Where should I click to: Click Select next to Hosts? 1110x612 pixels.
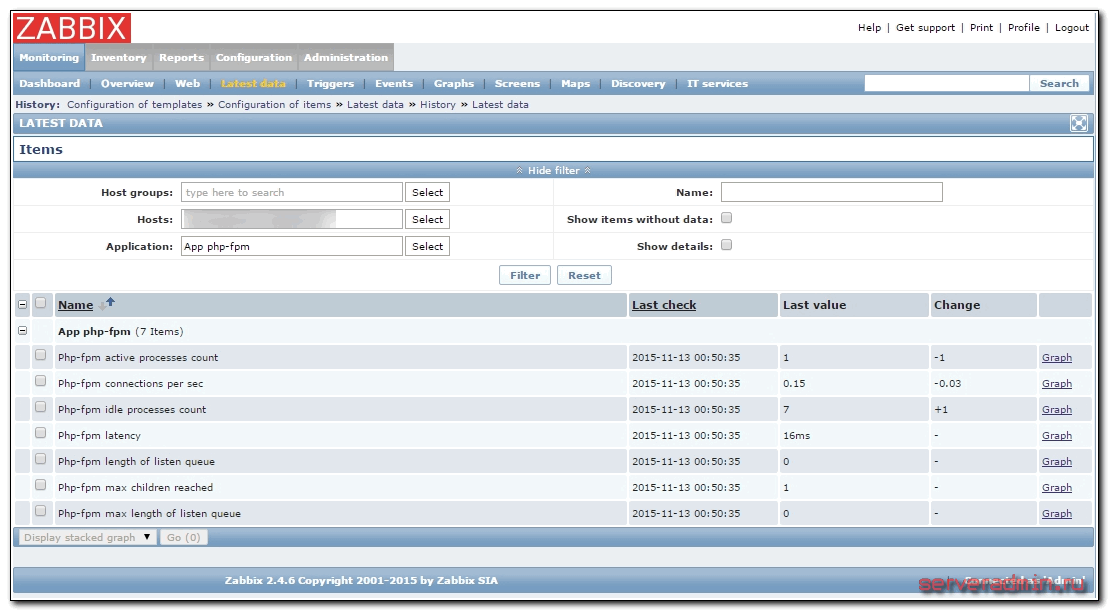coord(428,219)
